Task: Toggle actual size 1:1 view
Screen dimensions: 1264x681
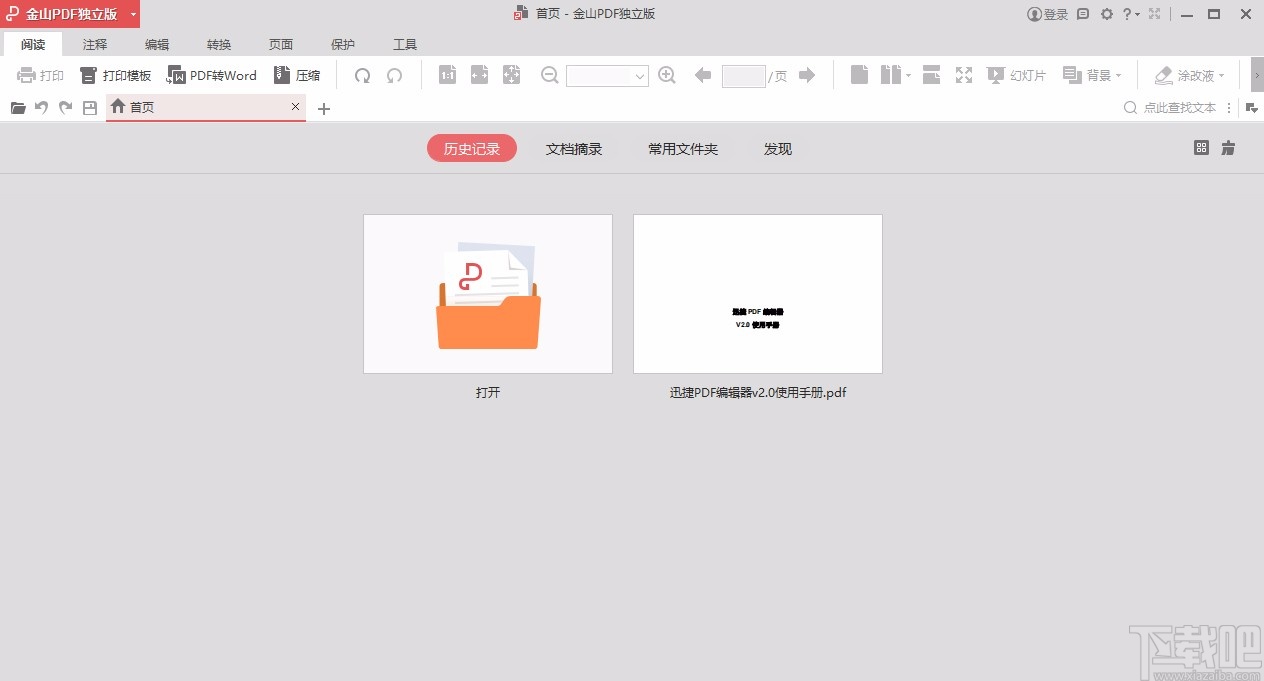Action: 447,75
